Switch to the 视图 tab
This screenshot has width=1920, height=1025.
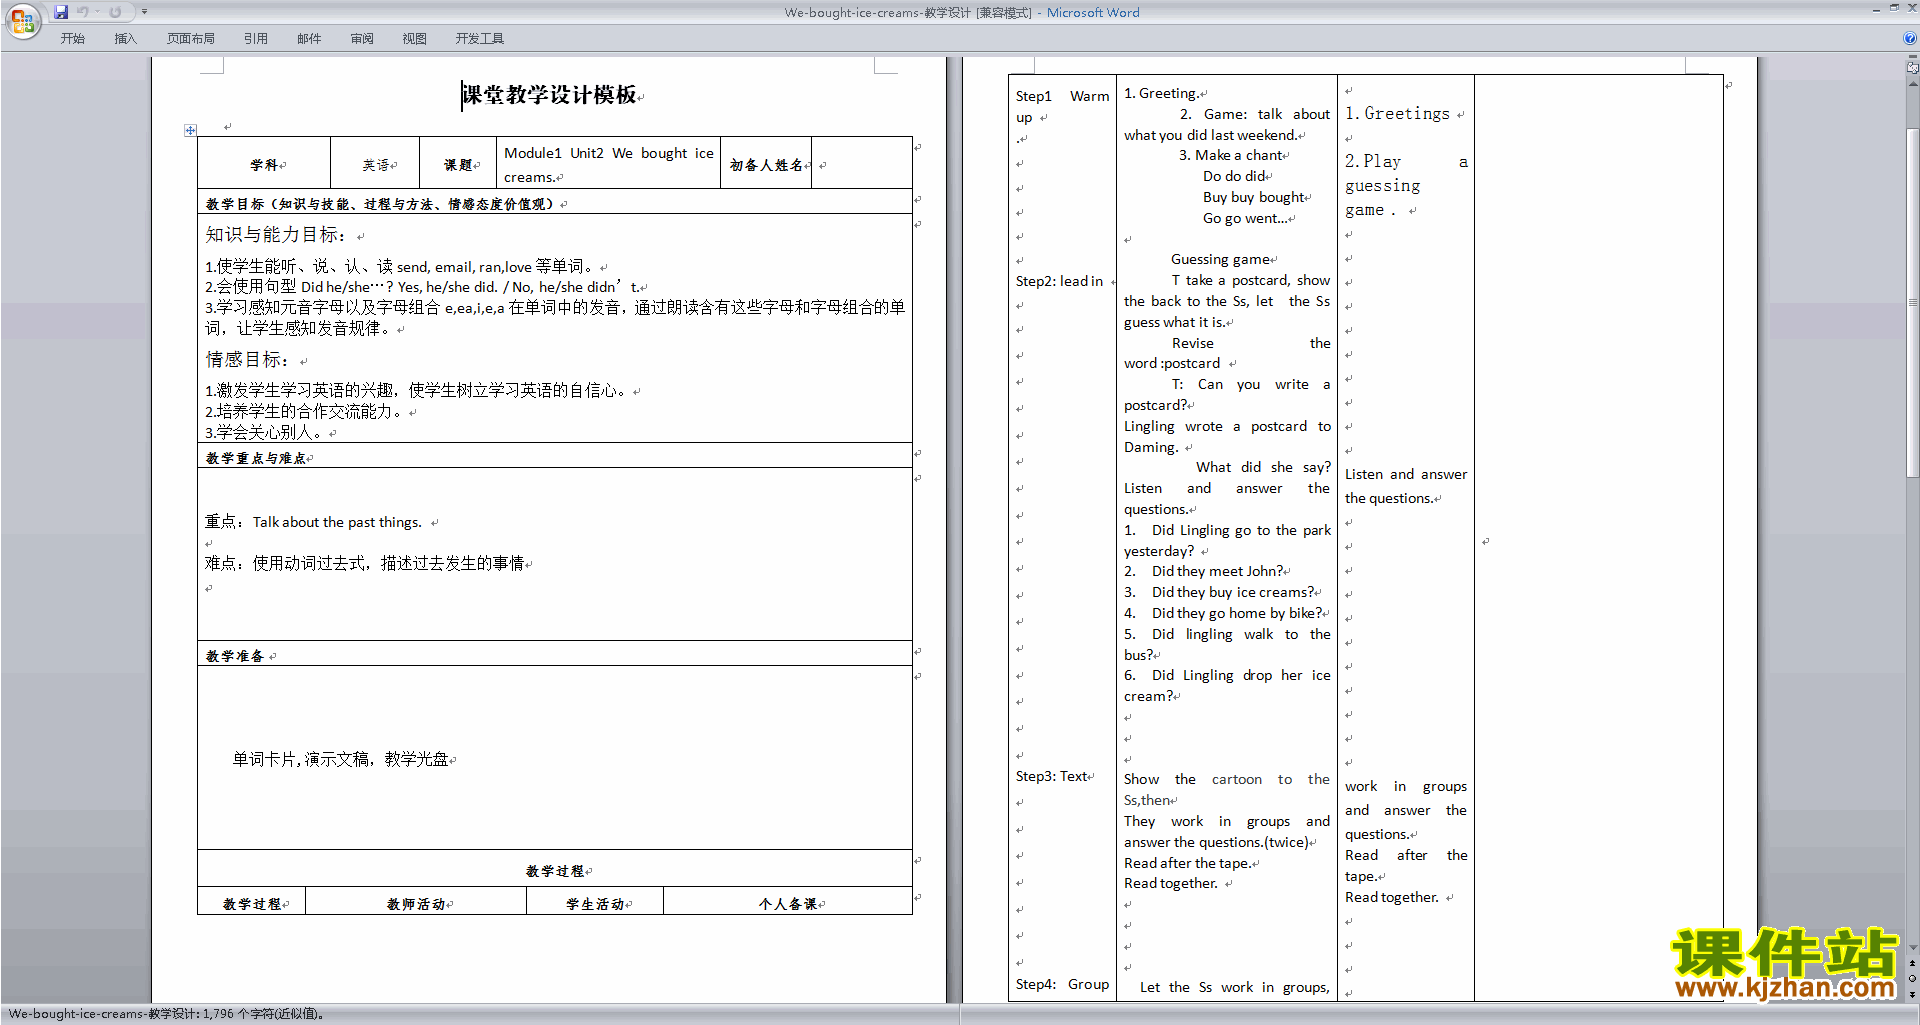click(x=415, y=39)
